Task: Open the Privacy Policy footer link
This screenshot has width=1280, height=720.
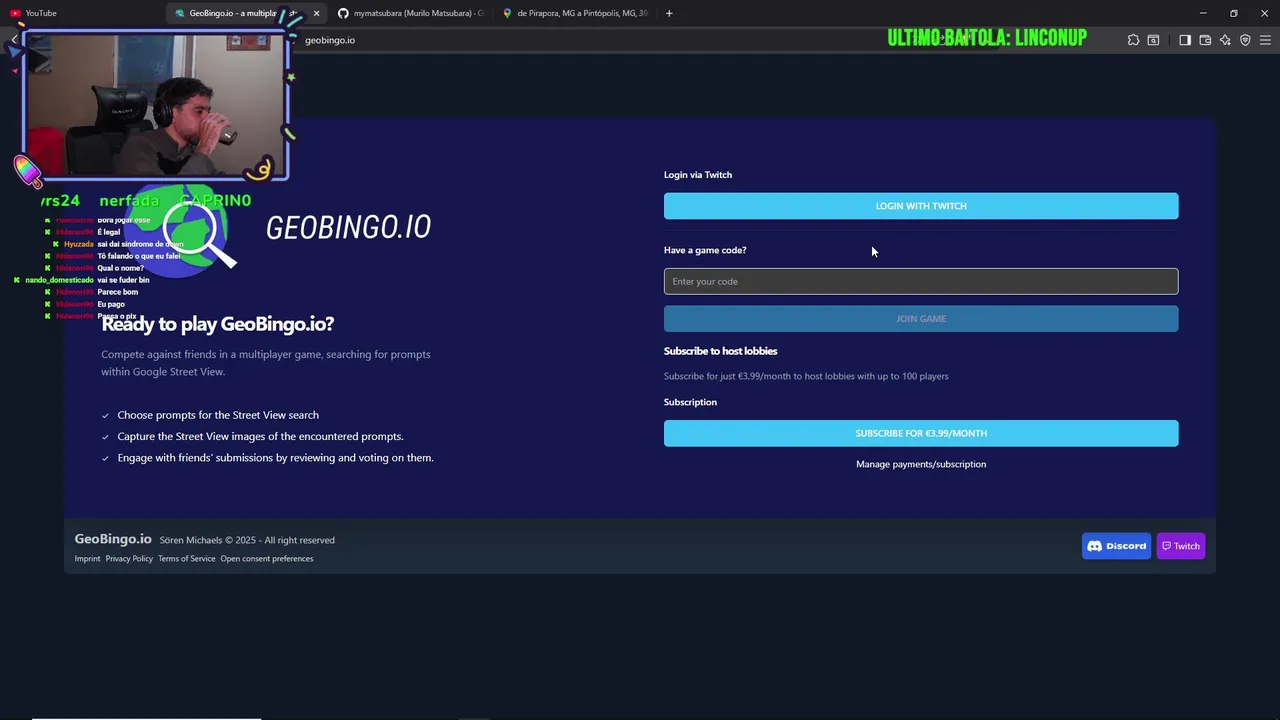Action: 129,559
